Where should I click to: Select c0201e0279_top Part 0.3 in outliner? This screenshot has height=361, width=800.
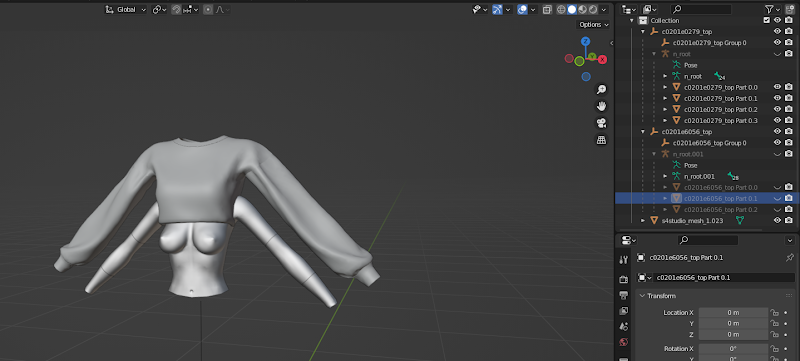(x=720, y=121)
